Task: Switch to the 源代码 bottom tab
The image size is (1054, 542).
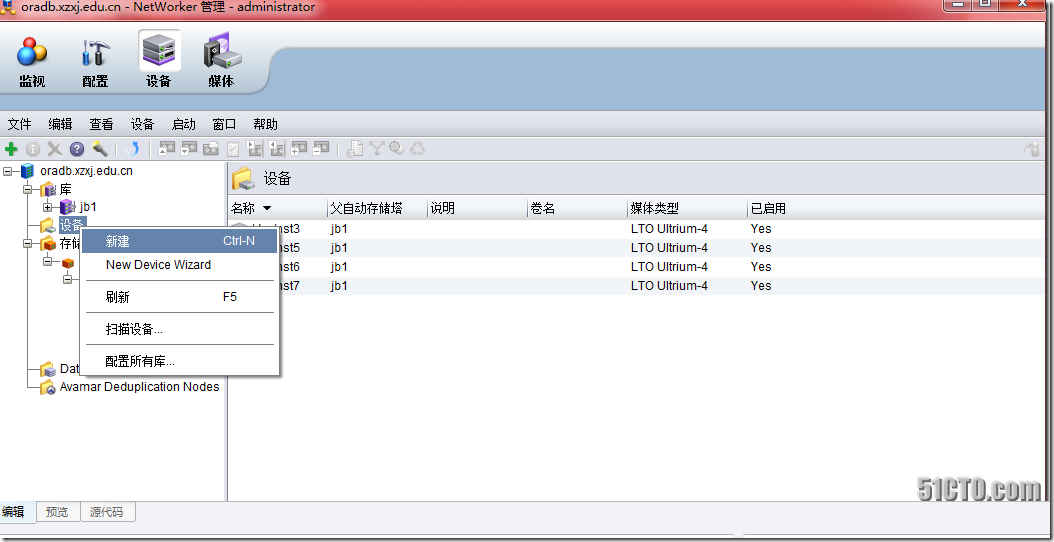Action: (107, 512)
